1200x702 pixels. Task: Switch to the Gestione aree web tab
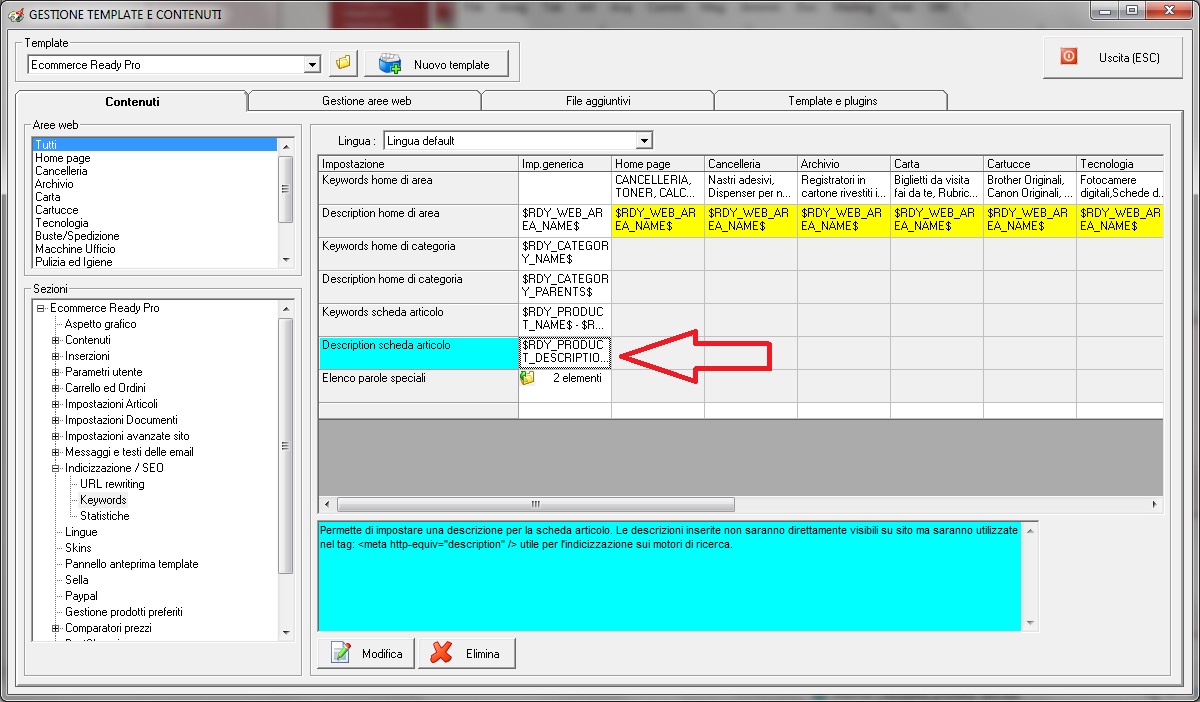point(366,101)
